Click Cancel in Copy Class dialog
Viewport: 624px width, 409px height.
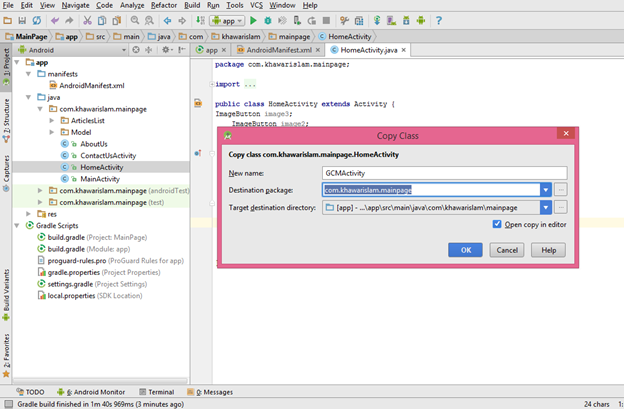click(508, 250)
